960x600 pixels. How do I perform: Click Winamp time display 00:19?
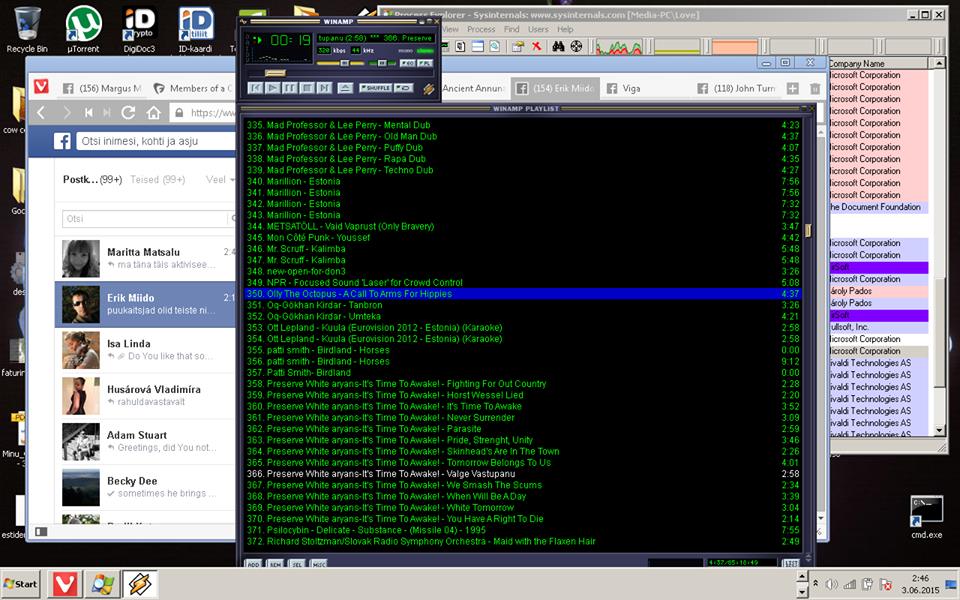[x=290, y=41]
